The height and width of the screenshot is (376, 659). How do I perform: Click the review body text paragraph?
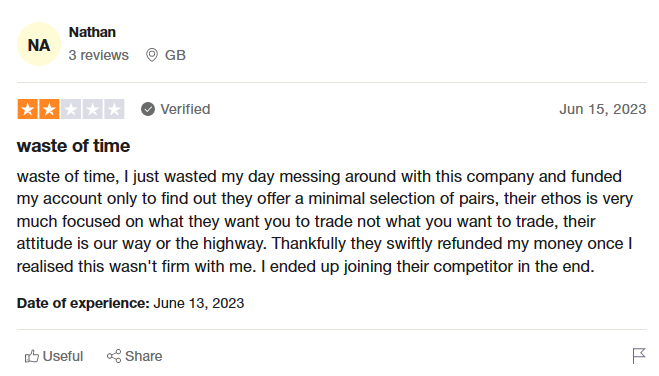[325, 221]
